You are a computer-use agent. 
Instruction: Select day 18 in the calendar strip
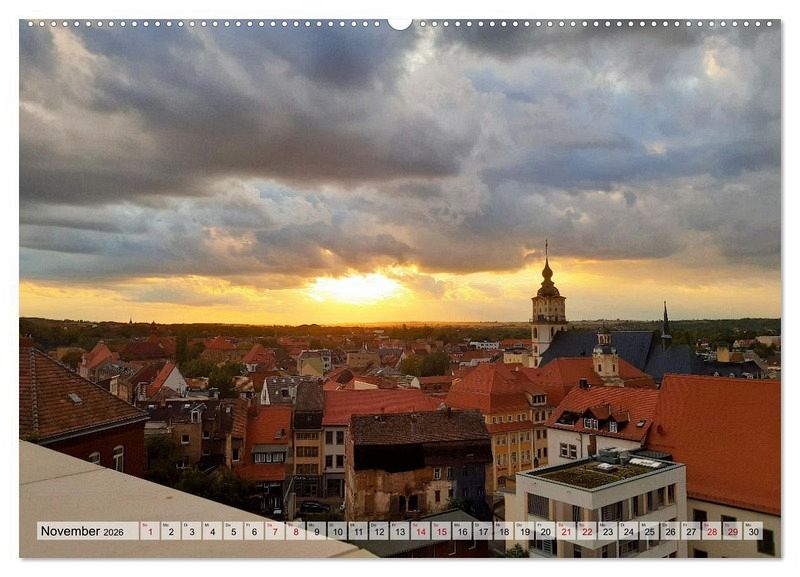[x=504, y=531]
